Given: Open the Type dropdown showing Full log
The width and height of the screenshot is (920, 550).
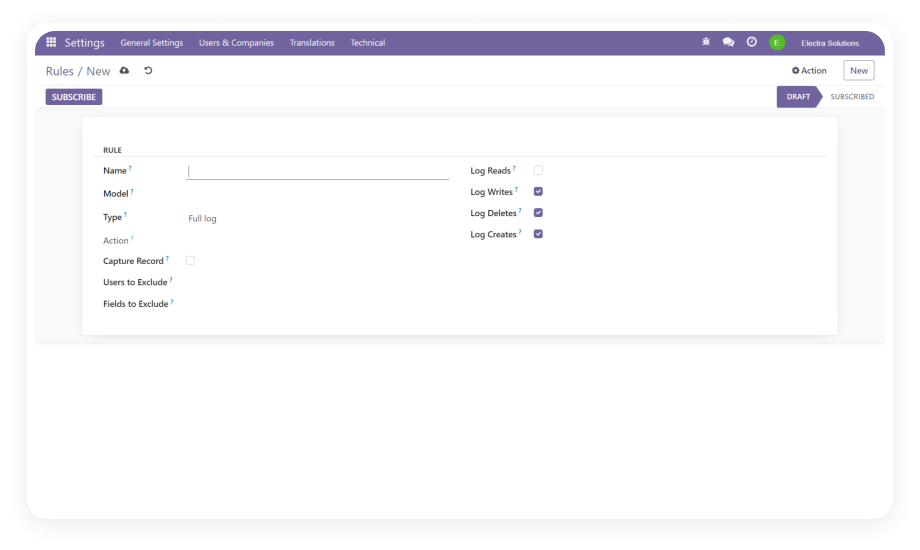Looking at the screenshot, I should (317, 218).
